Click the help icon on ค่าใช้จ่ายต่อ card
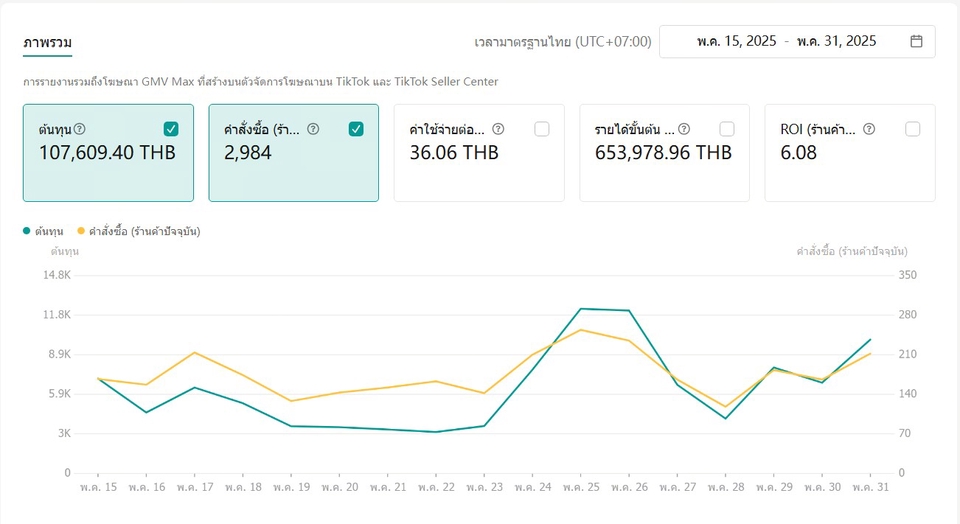Viewport: 960px width, 524px height. coord(498,129)
